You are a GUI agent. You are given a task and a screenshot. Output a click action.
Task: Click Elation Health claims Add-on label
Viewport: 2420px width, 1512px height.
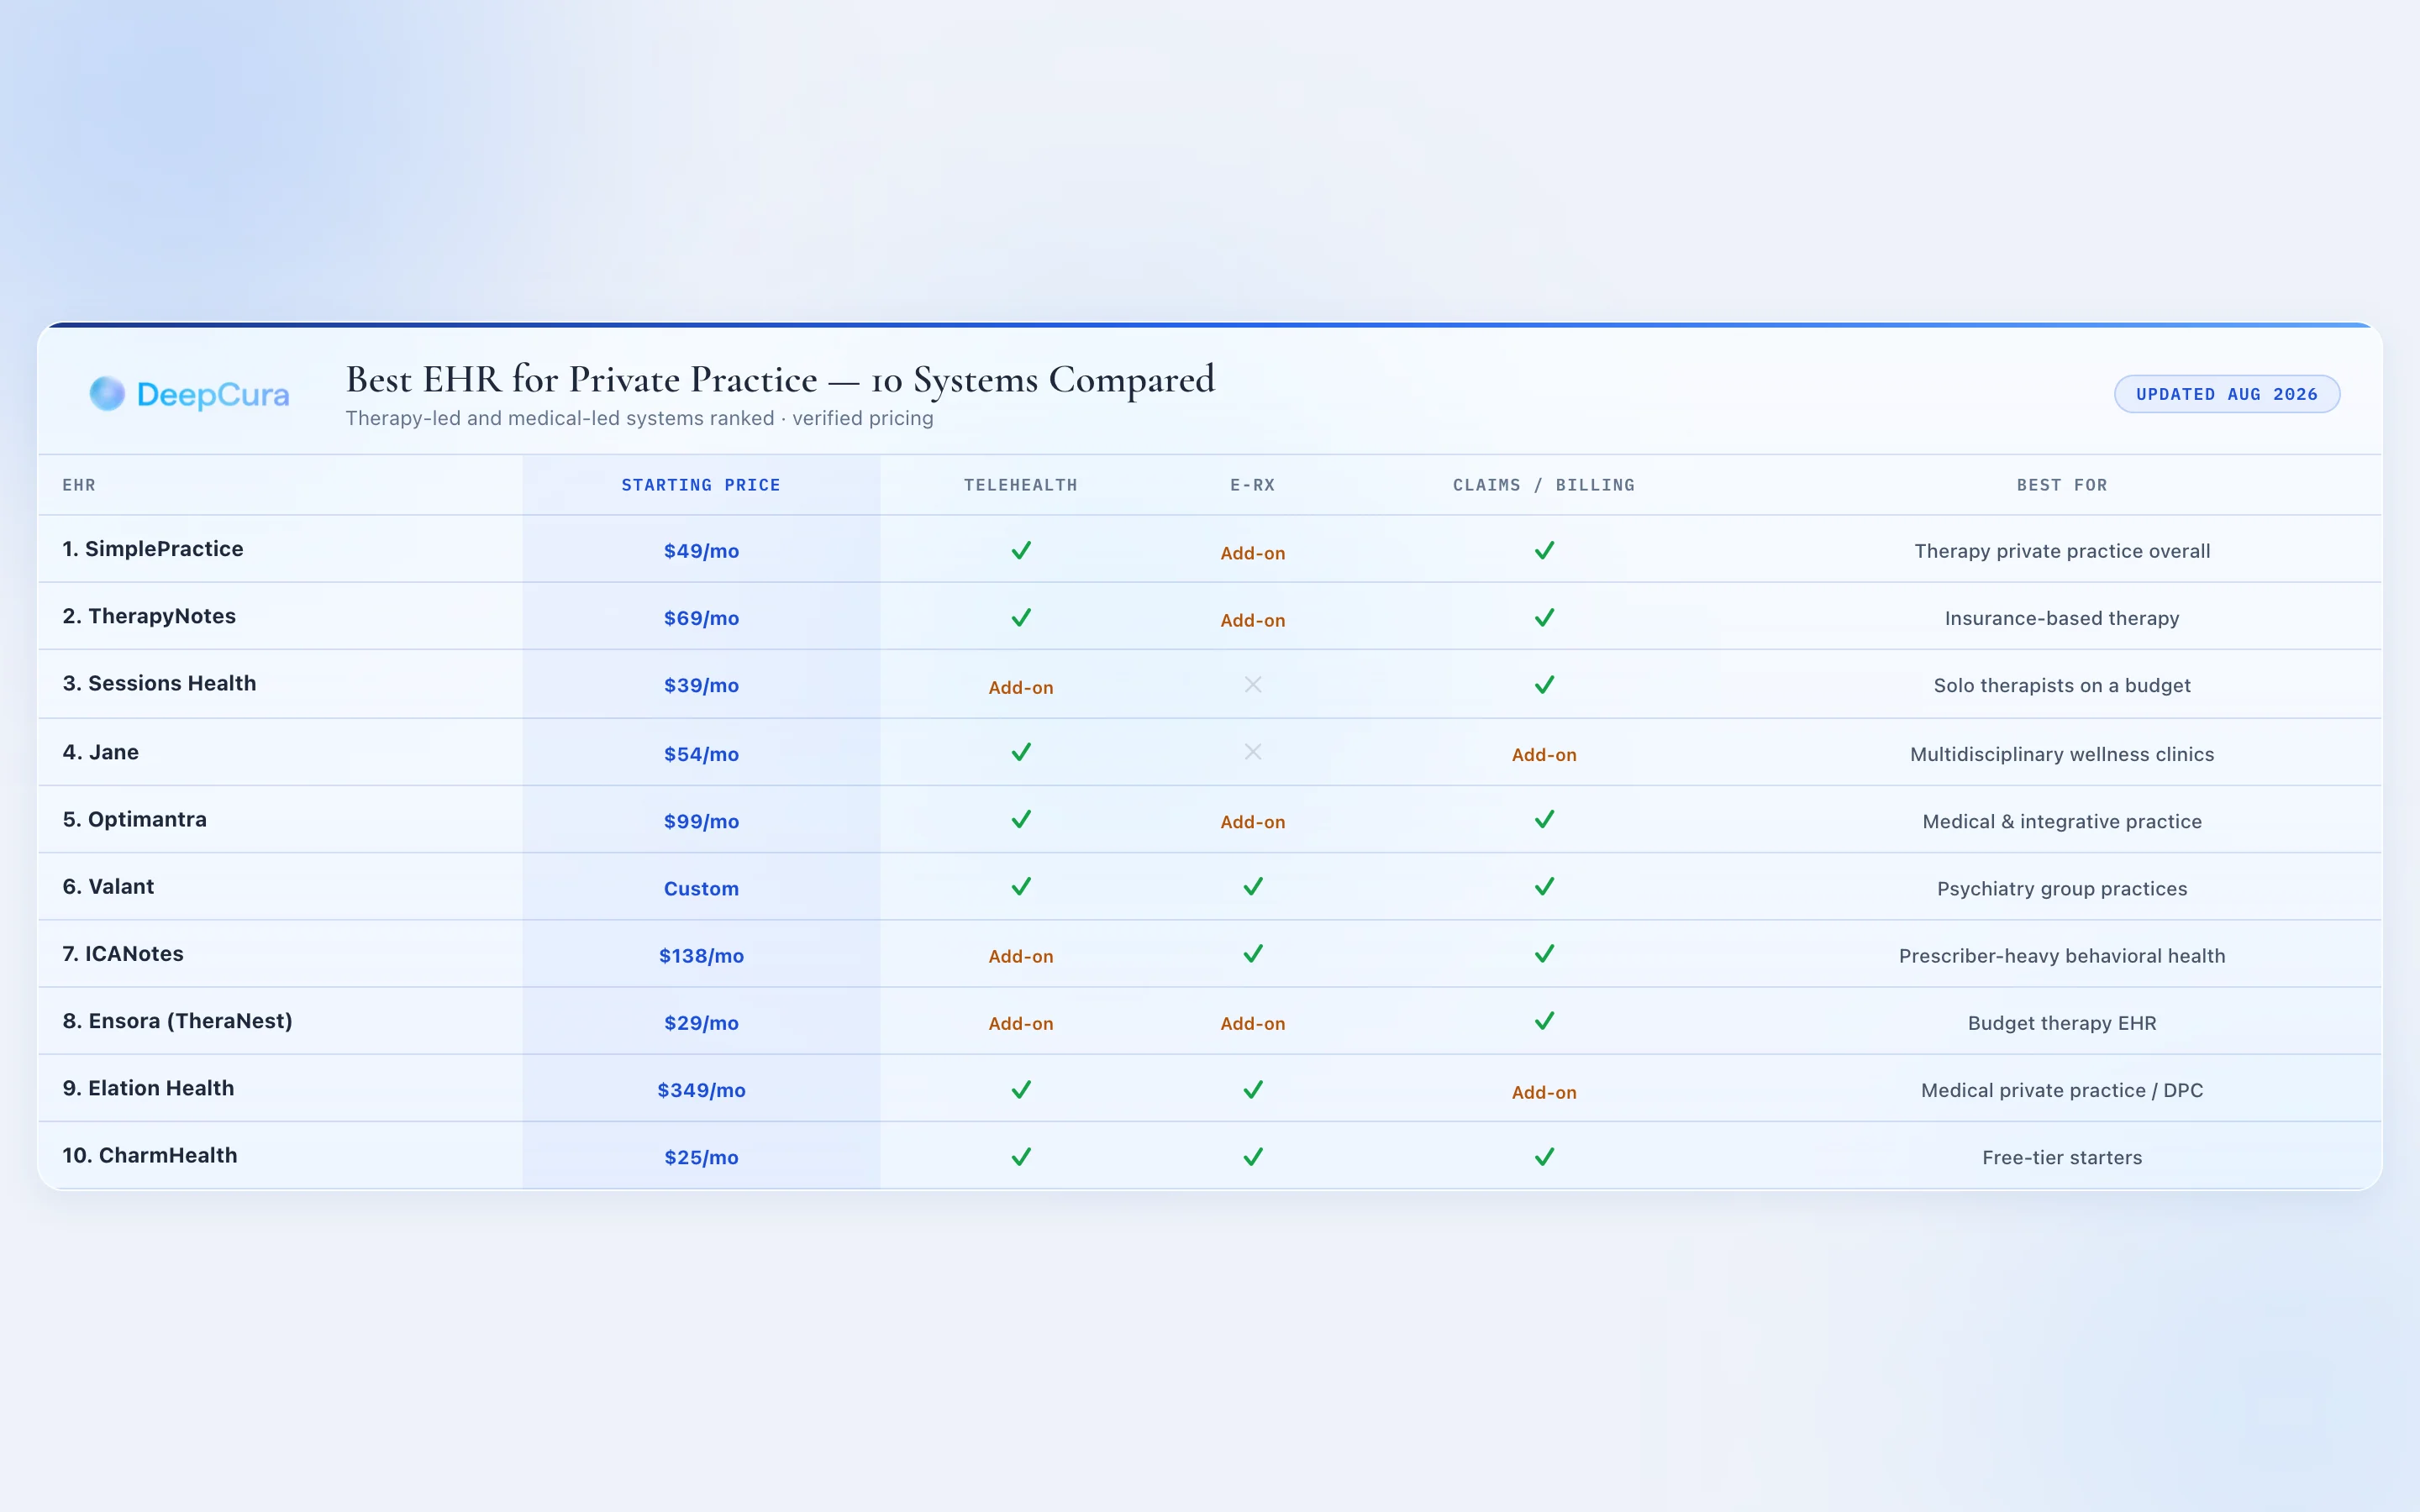tap(1544, 1092)
